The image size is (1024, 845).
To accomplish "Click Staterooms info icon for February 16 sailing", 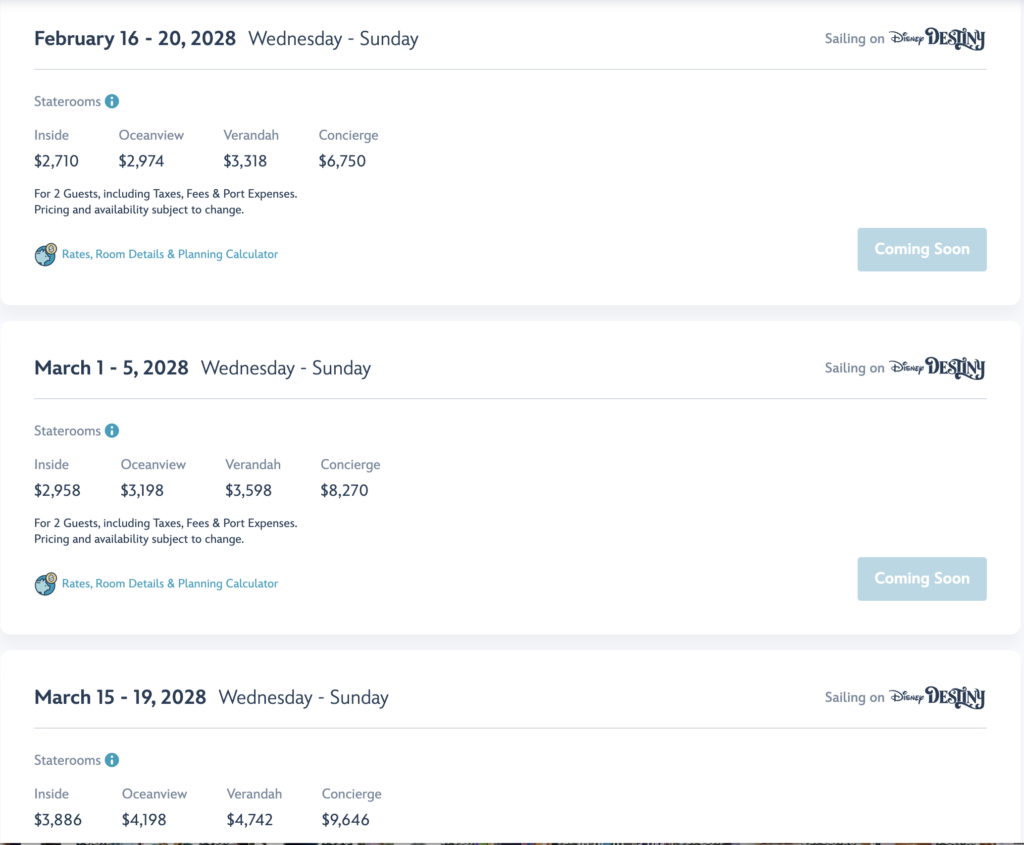I will point(112,101).
